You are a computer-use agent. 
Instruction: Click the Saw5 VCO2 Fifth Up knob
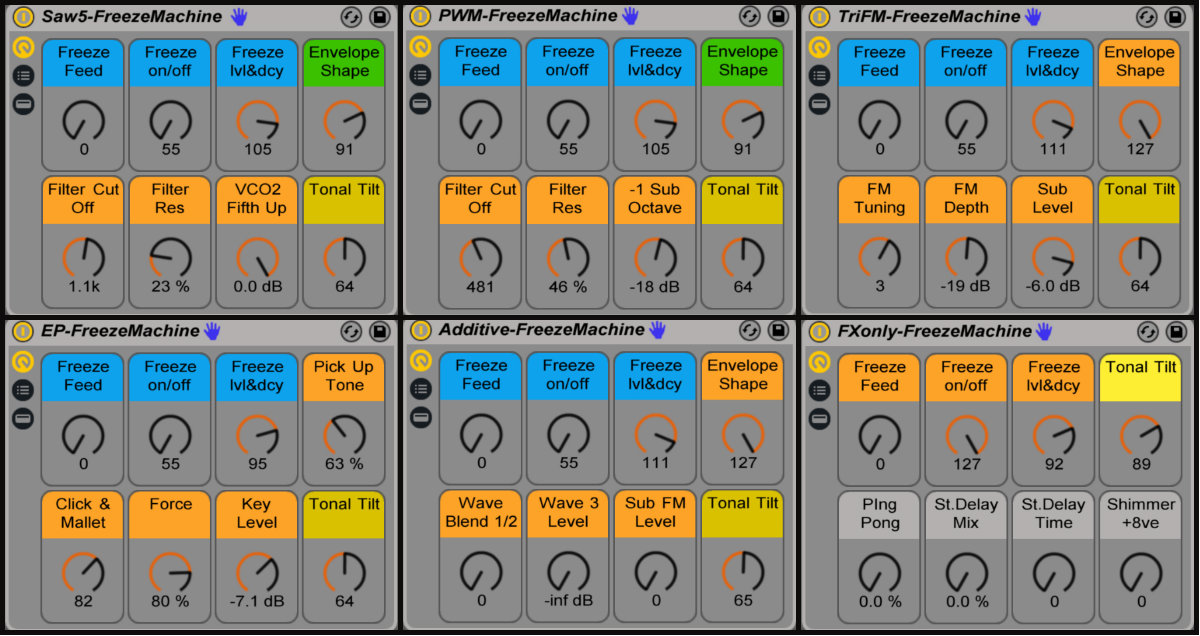pyautogui.click(x=257, y=257)
